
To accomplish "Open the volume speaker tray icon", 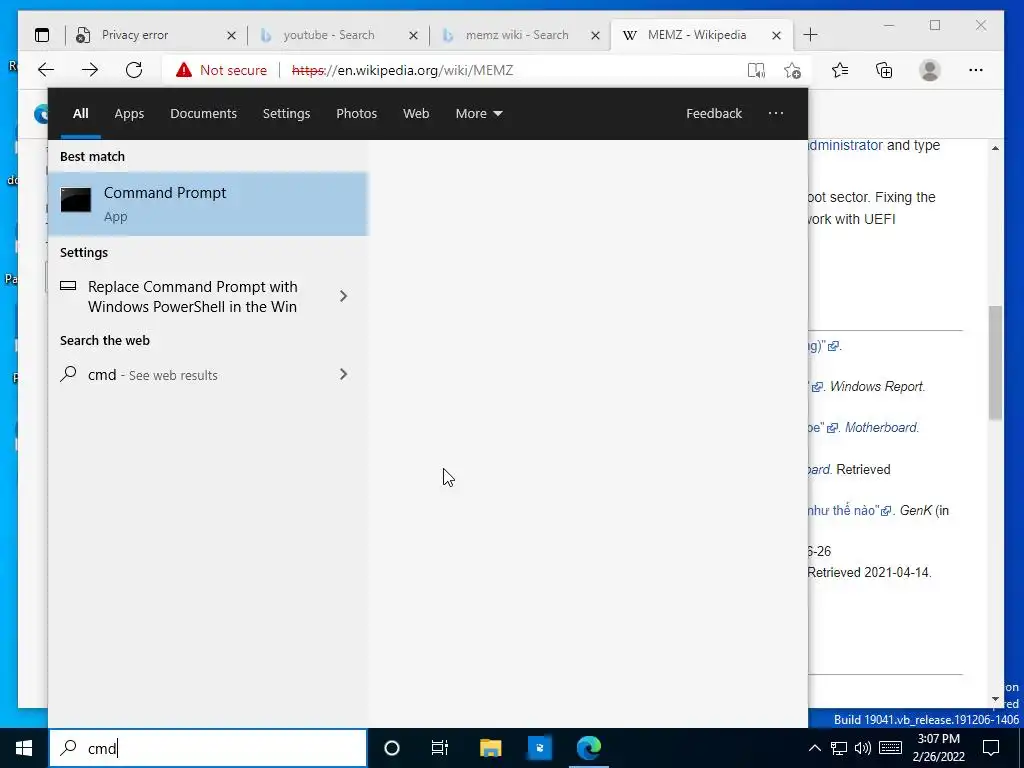I will [863, 748].
